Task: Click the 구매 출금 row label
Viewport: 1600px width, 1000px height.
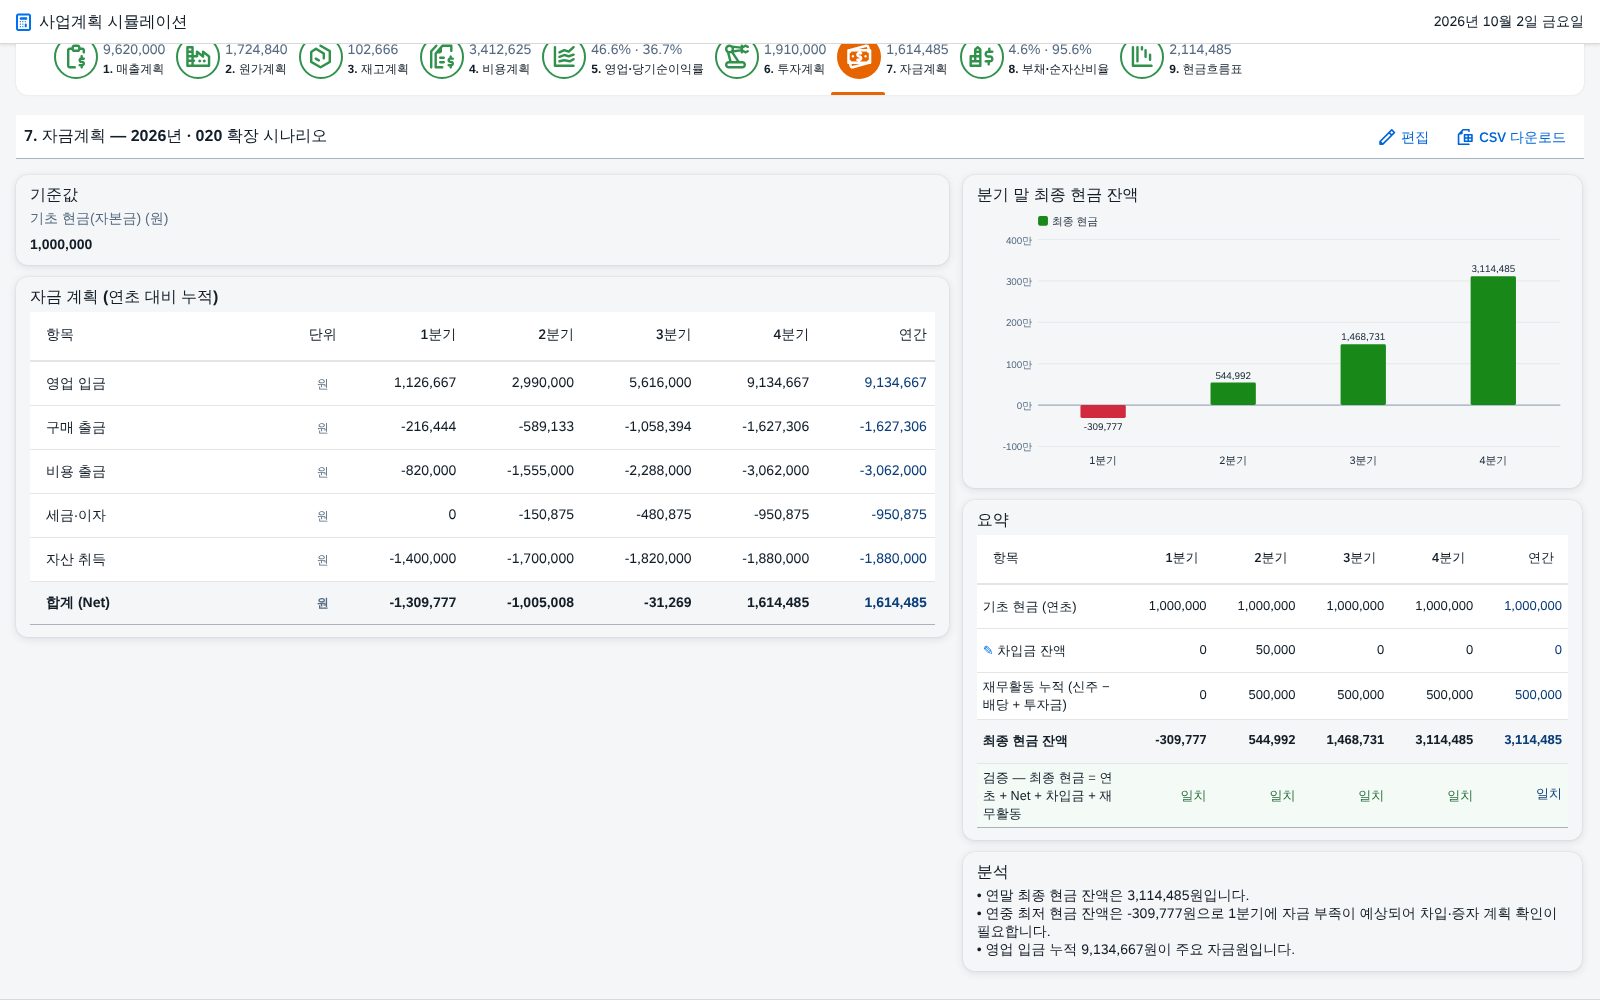Action: point(76,427)
